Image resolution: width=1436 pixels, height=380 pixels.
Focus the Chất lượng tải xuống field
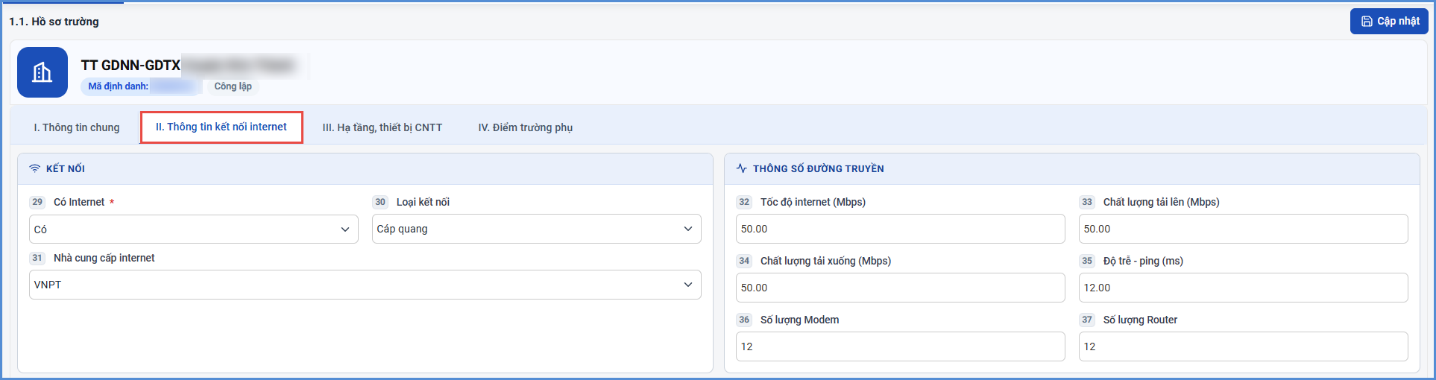901,288
